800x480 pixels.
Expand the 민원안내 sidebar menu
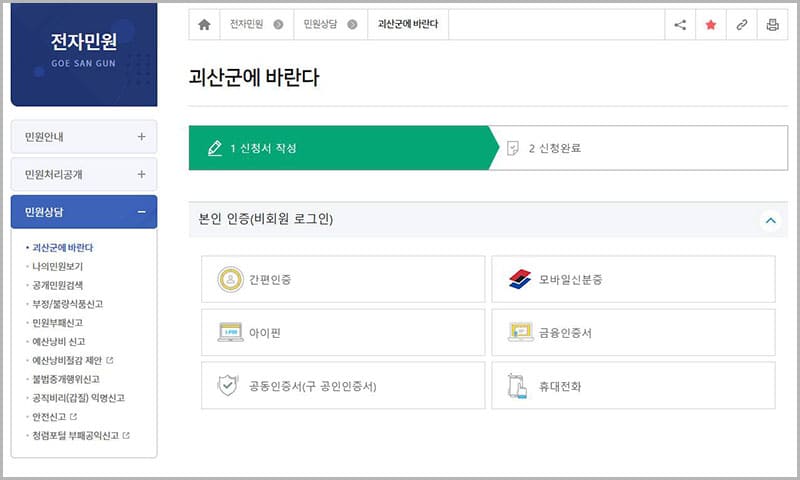[84, 137]
